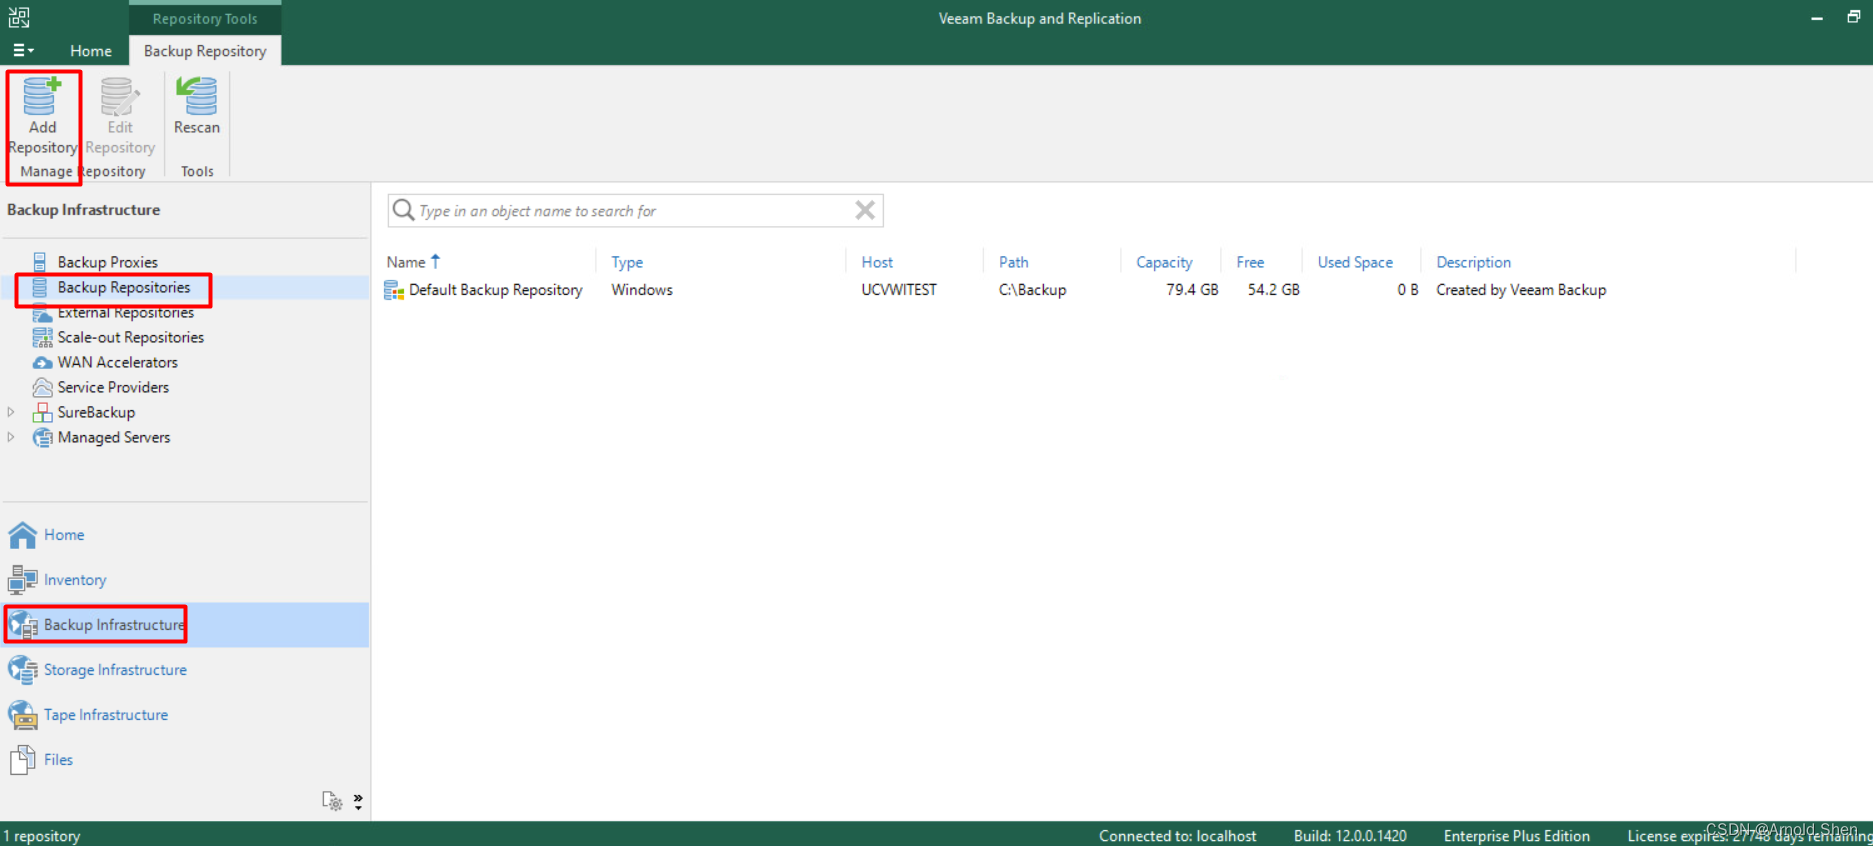Click the Backup Infrastructure pane heading
Screen dimensions: 1873x846
click(x=83, y=210)
